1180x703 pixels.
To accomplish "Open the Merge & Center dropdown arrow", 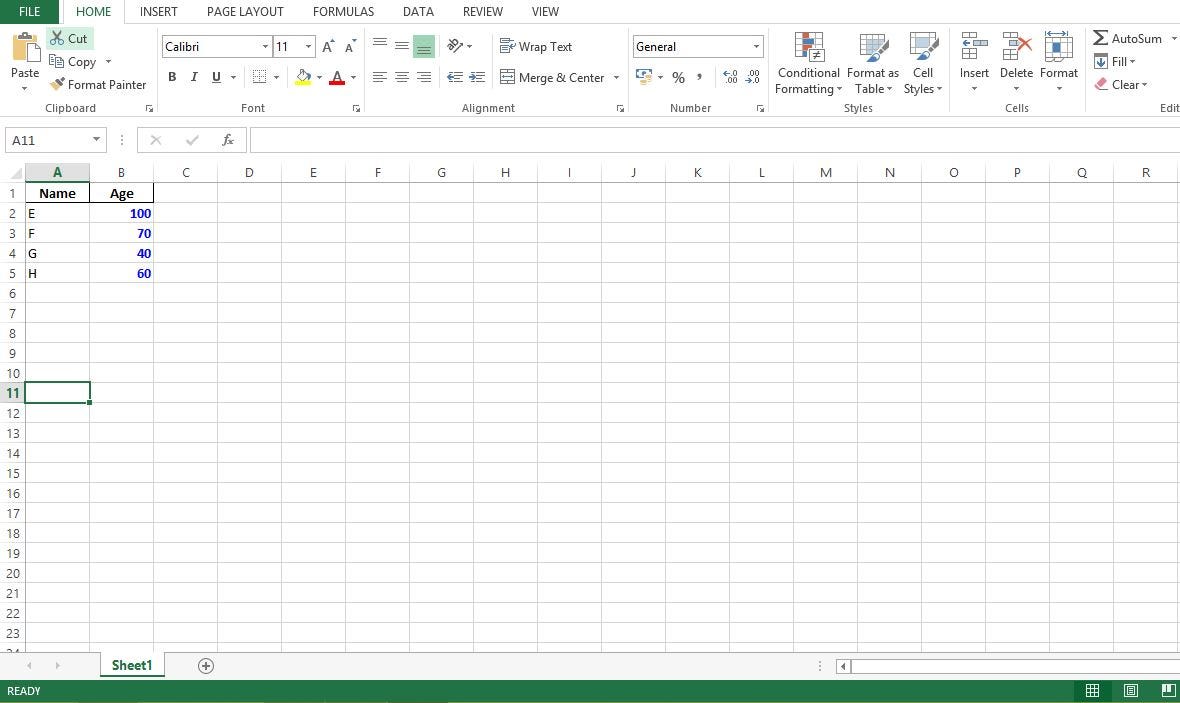I will tap(616, 78).
